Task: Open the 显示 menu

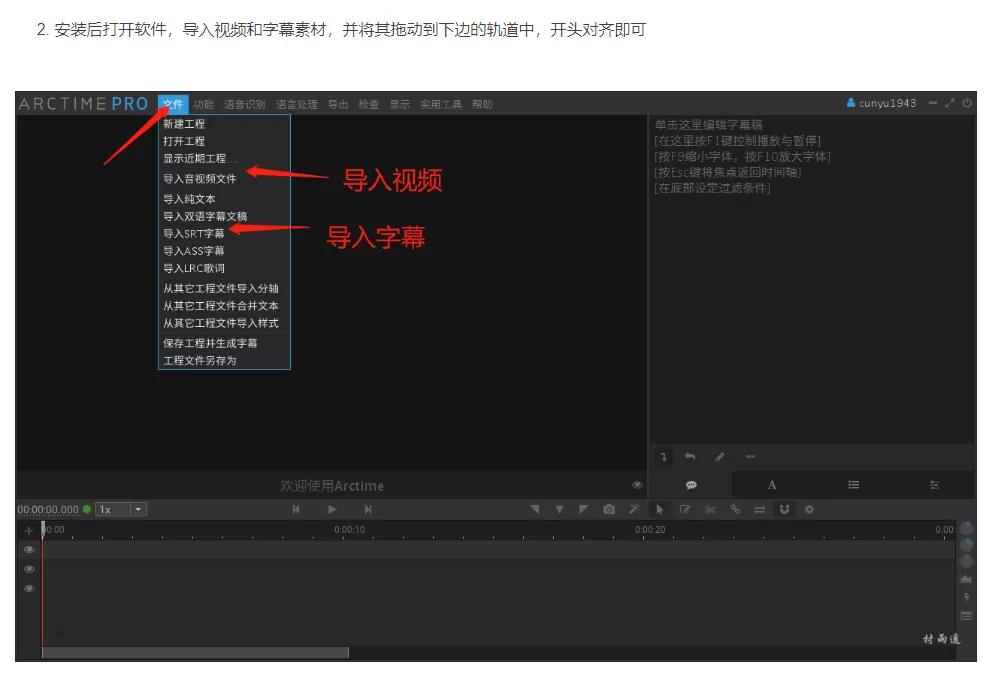Action: 400,104
